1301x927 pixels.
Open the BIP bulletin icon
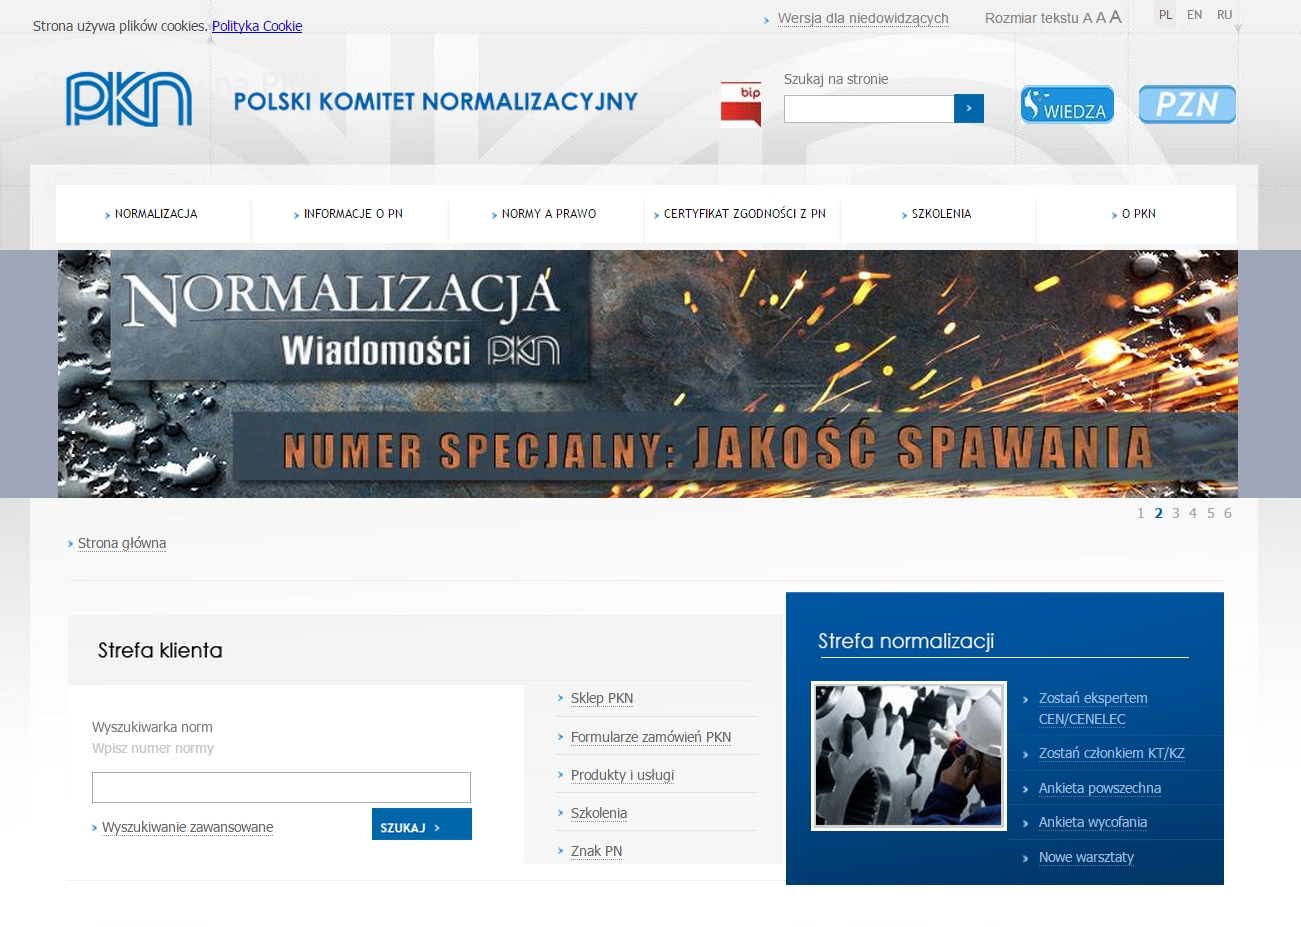(x=741, y=104)
